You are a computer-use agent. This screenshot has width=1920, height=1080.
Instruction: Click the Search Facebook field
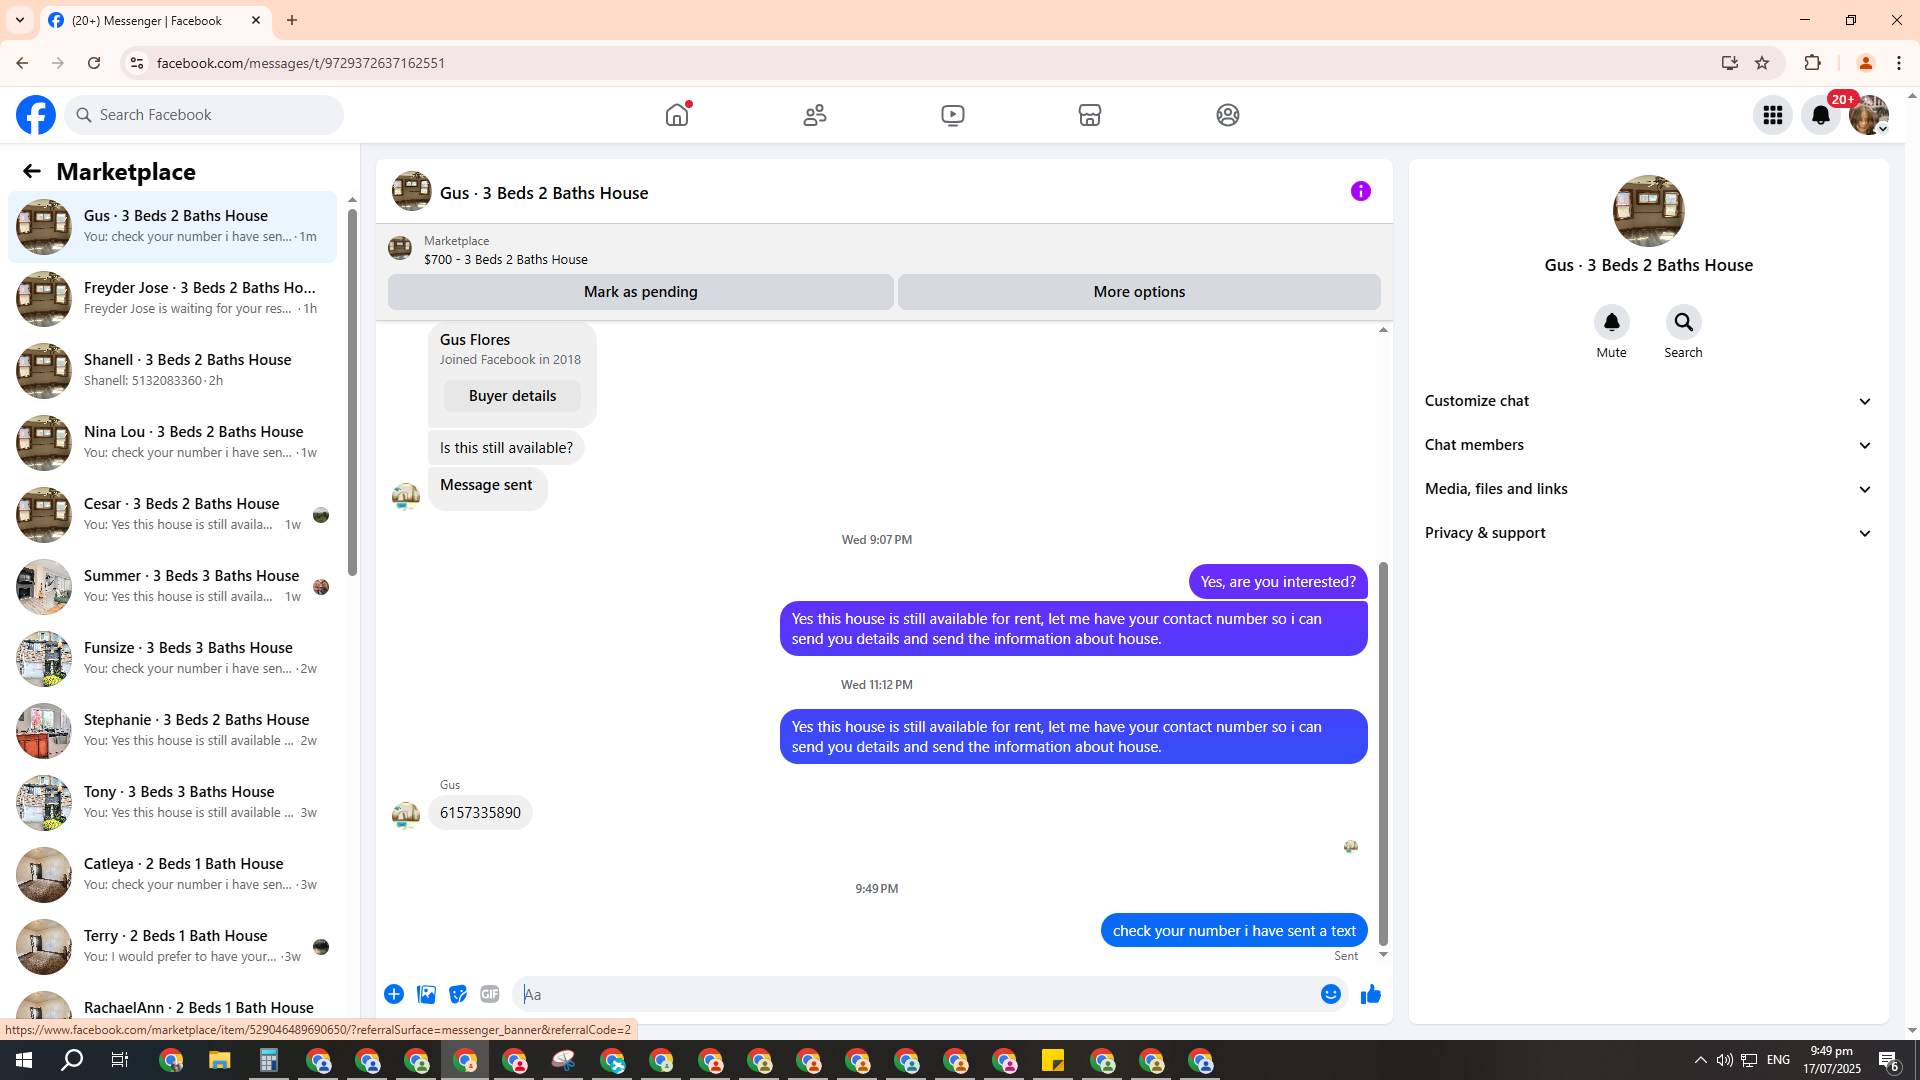205,115
